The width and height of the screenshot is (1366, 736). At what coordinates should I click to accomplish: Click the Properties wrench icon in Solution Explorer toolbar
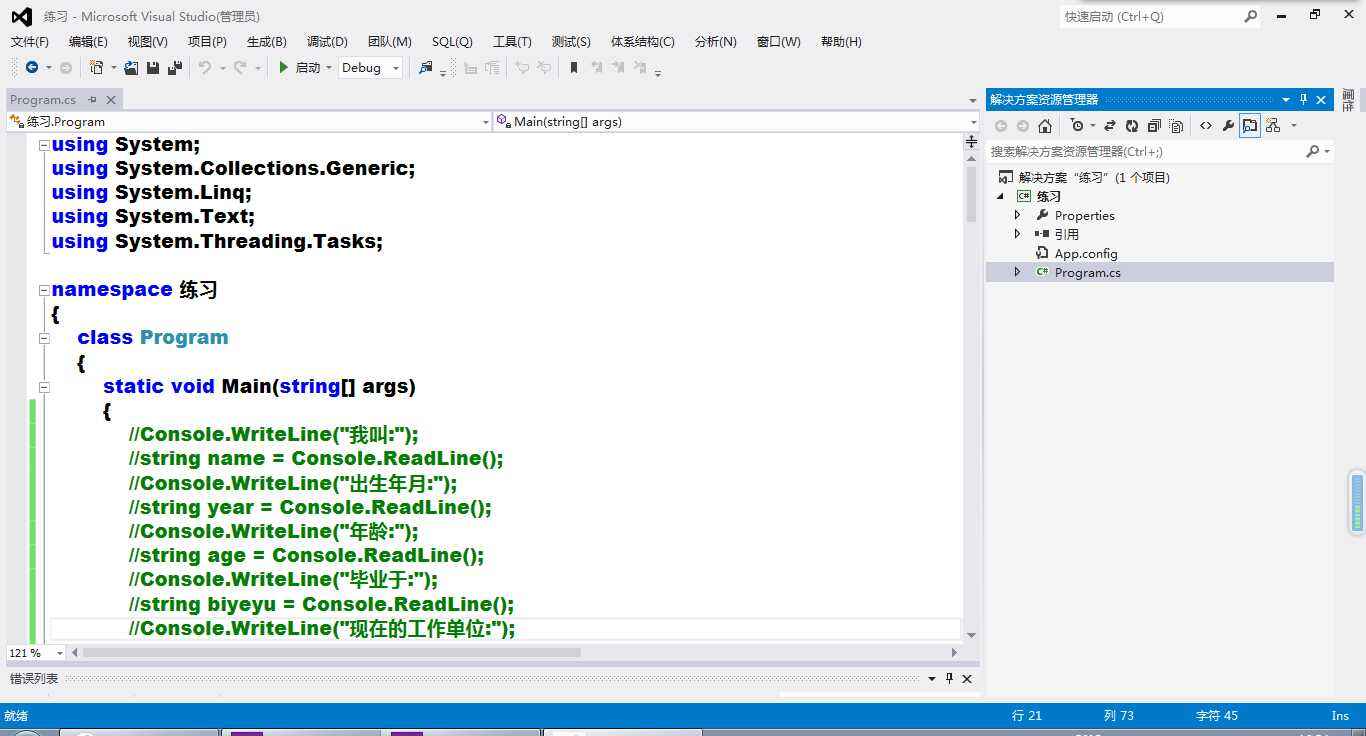[x=1228, y=126]
